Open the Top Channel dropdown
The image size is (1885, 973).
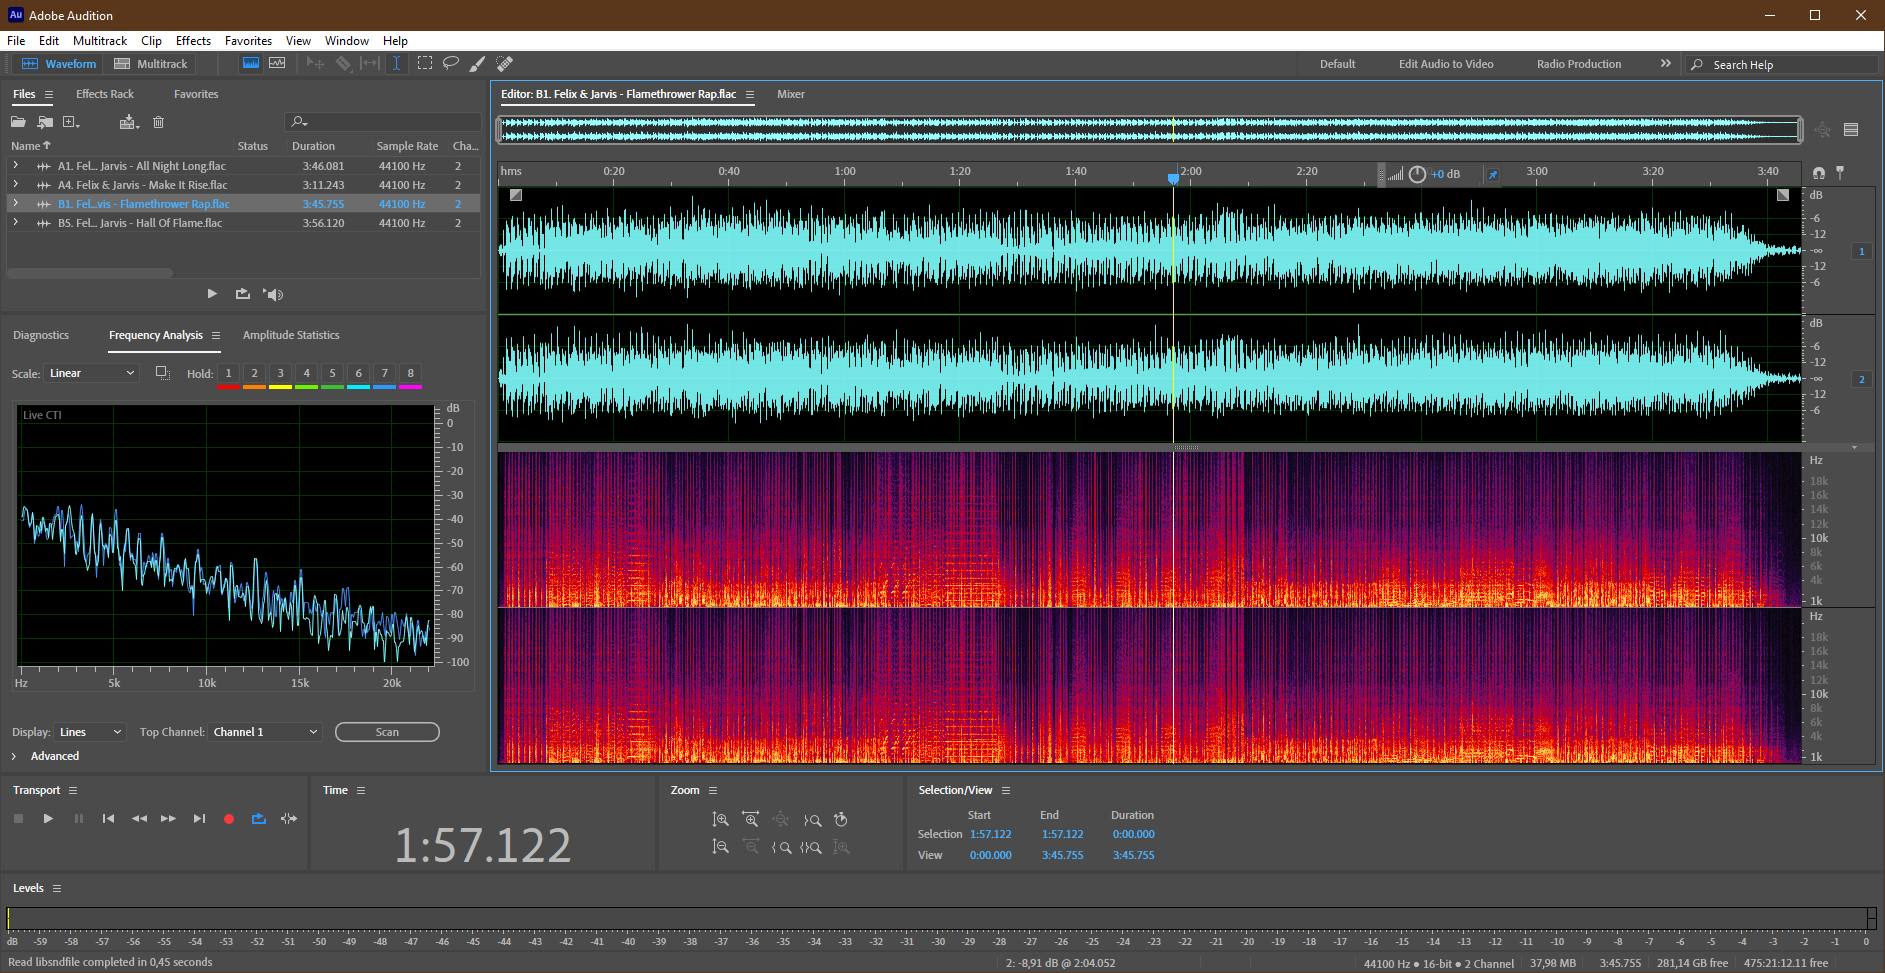(265, 732)
